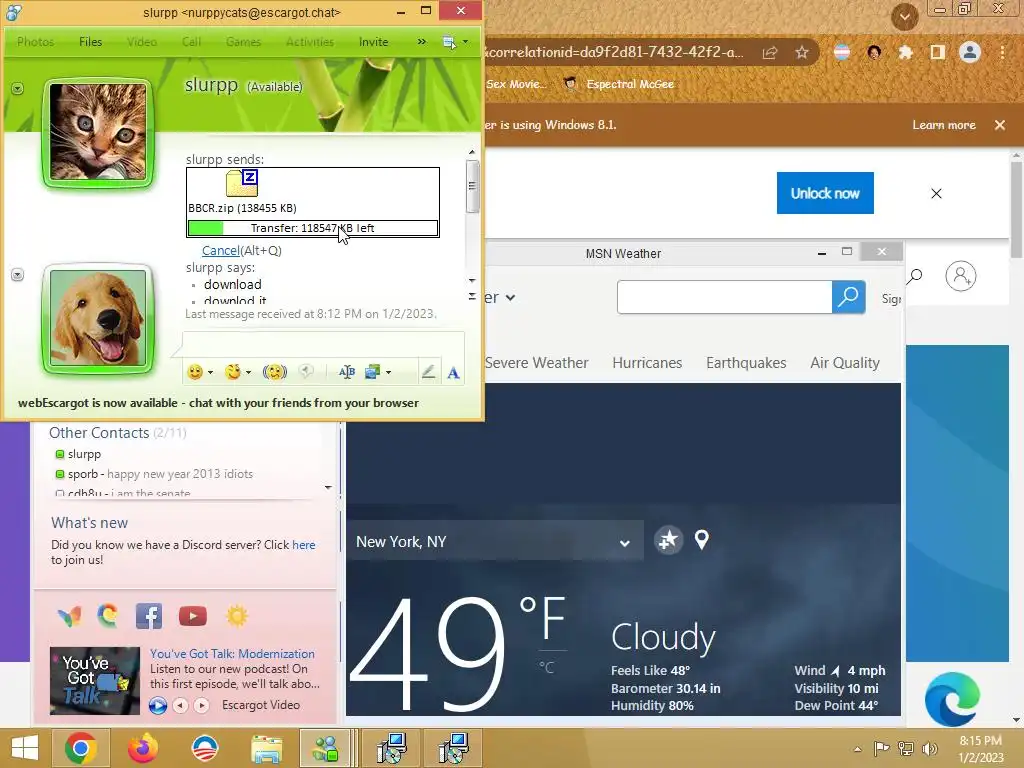Click the Edge logo on the web page
Screen dimensions: 1024x768
(x=952, y=699)
